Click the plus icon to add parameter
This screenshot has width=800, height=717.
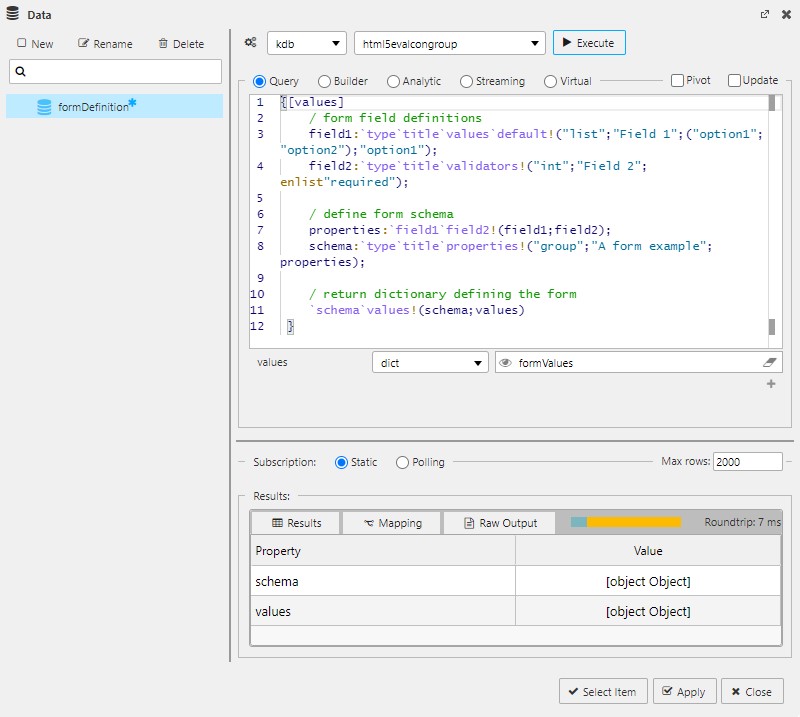point(771,384)
